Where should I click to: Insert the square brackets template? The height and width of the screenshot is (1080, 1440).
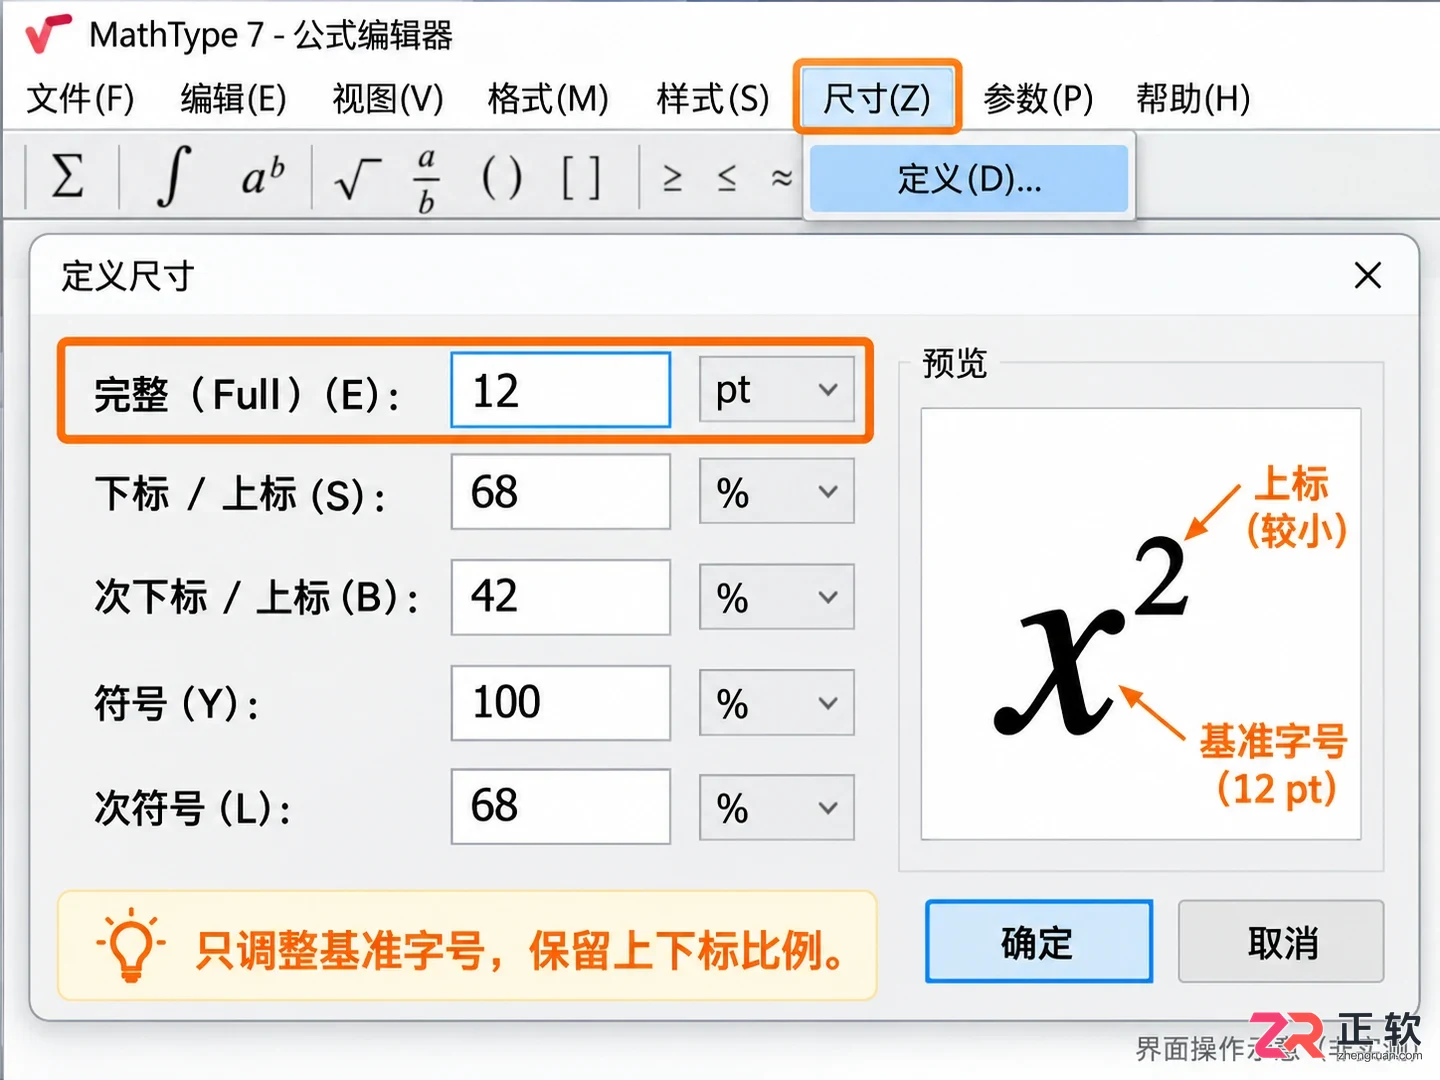581,179
